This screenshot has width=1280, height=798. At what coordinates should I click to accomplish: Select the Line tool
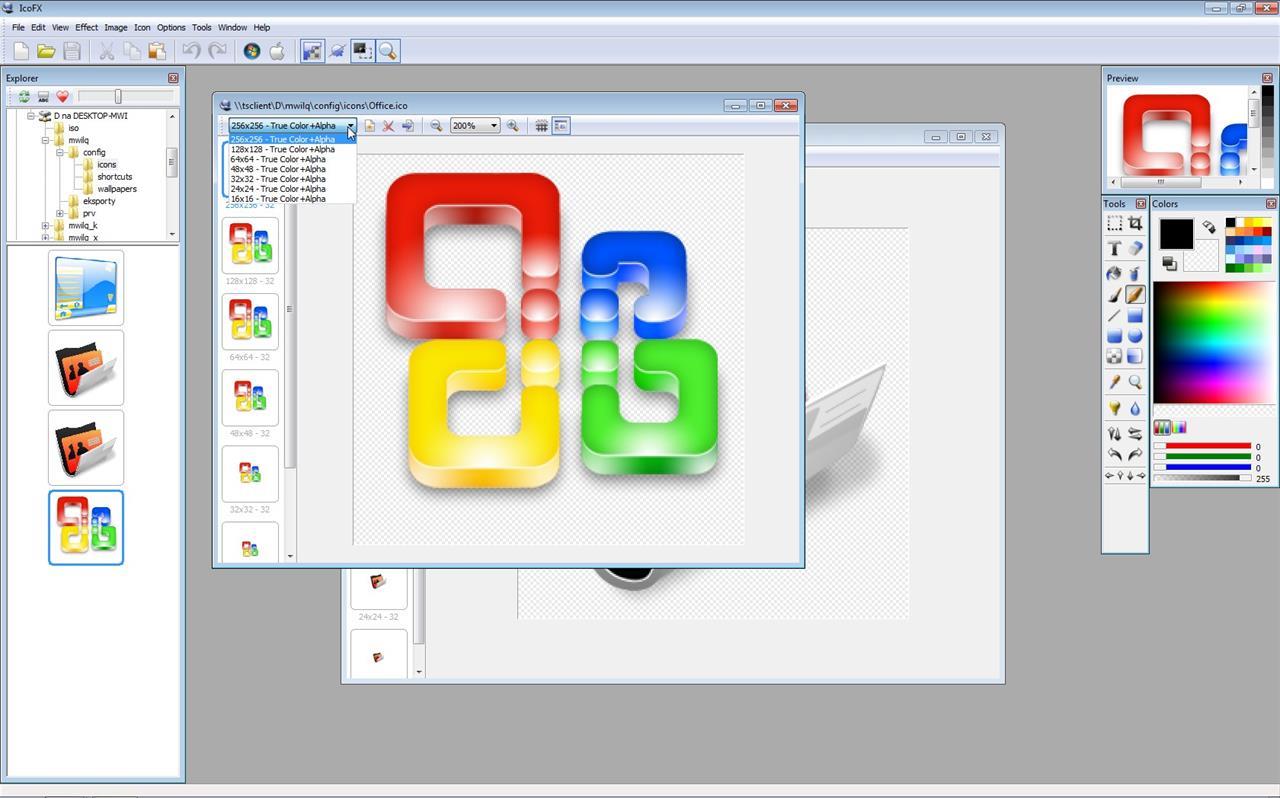(1114, 316)
